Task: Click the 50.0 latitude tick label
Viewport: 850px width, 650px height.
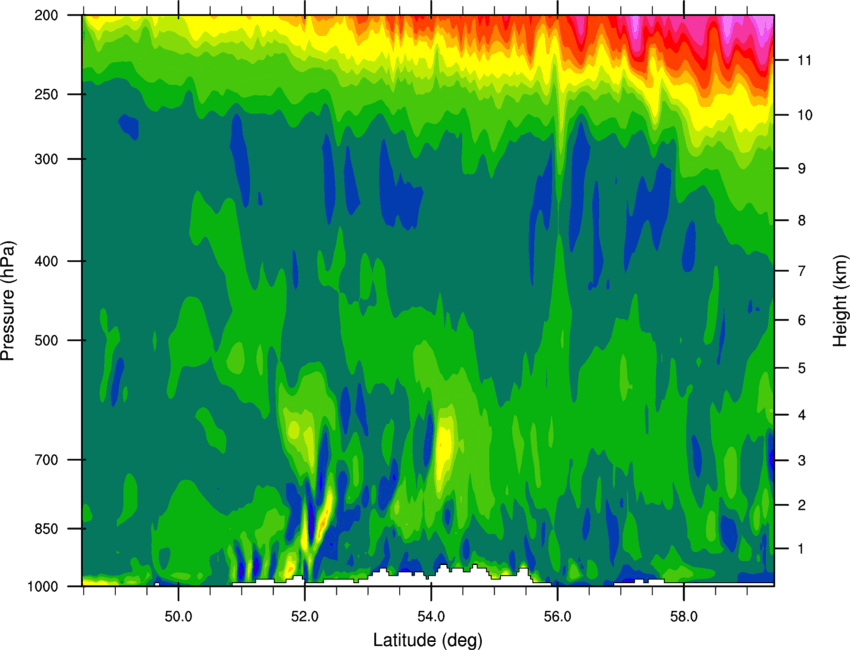Action: click(x=178, y=617)
